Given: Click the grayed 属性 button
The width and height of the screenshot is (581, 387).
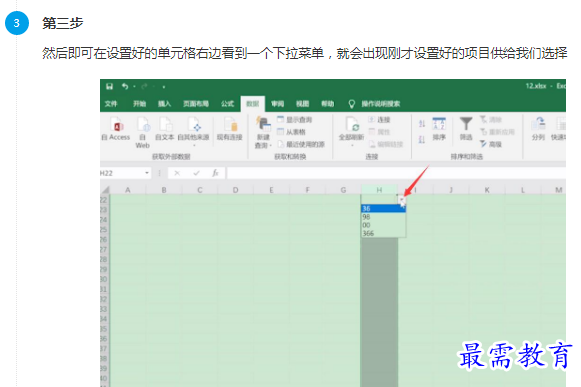Looking at the screenshot, I should (379, 132).
